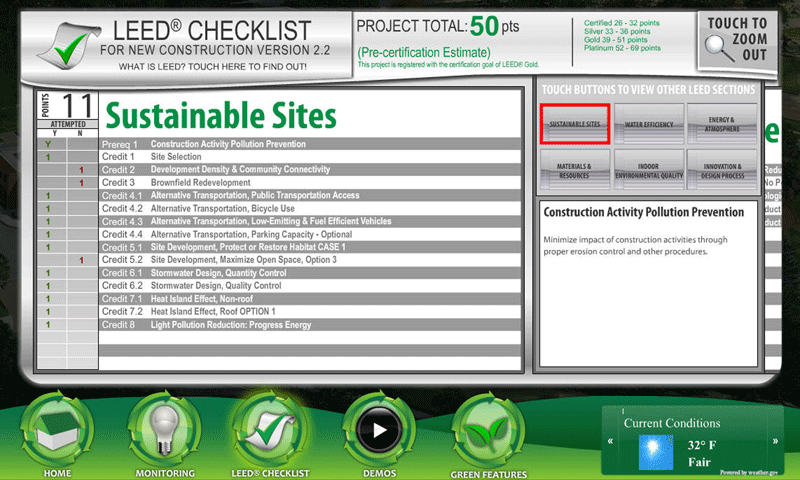This screenshot has width=800, height=480.
Task: Select Credit 1 Site Selection row
Action: pos(310,157)
